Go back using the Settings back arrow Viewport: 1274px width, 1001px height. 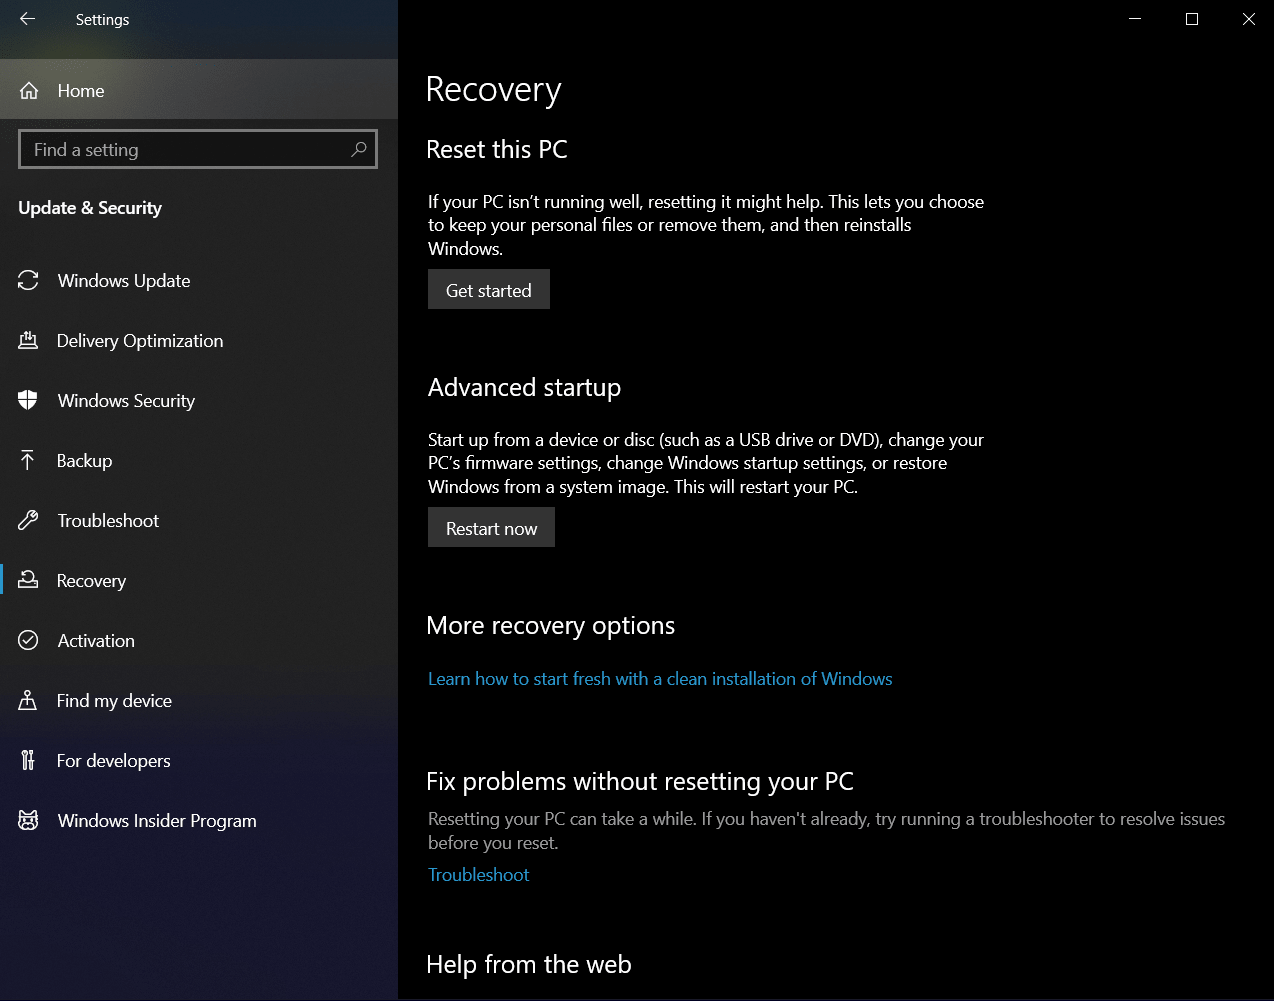[x=28, y=19]
